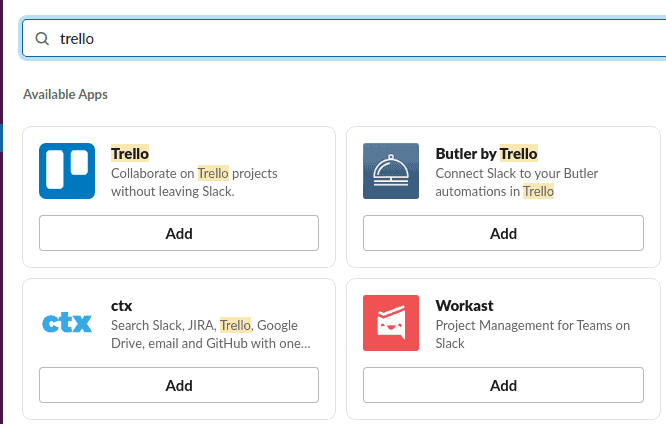Add the ctx app

(179, 385)
